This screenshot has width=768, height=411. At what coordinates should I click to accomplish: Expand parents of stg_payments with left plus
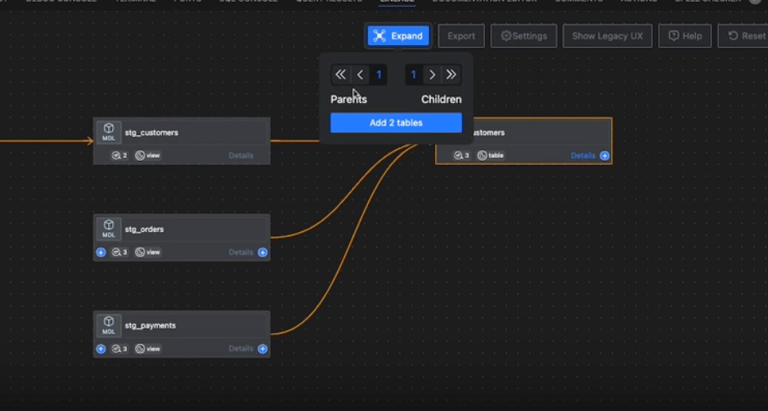(x=101, y=349)
